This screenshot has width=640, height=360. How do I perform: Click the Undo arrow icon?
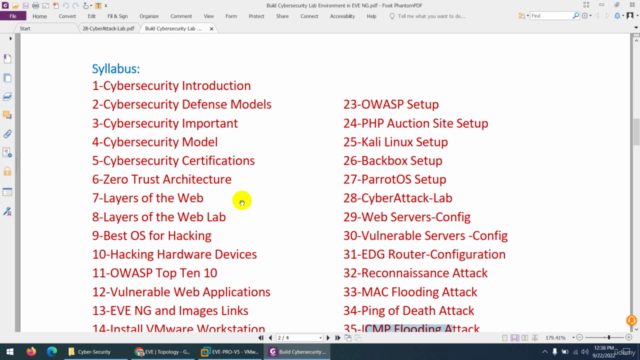[66, 6]
